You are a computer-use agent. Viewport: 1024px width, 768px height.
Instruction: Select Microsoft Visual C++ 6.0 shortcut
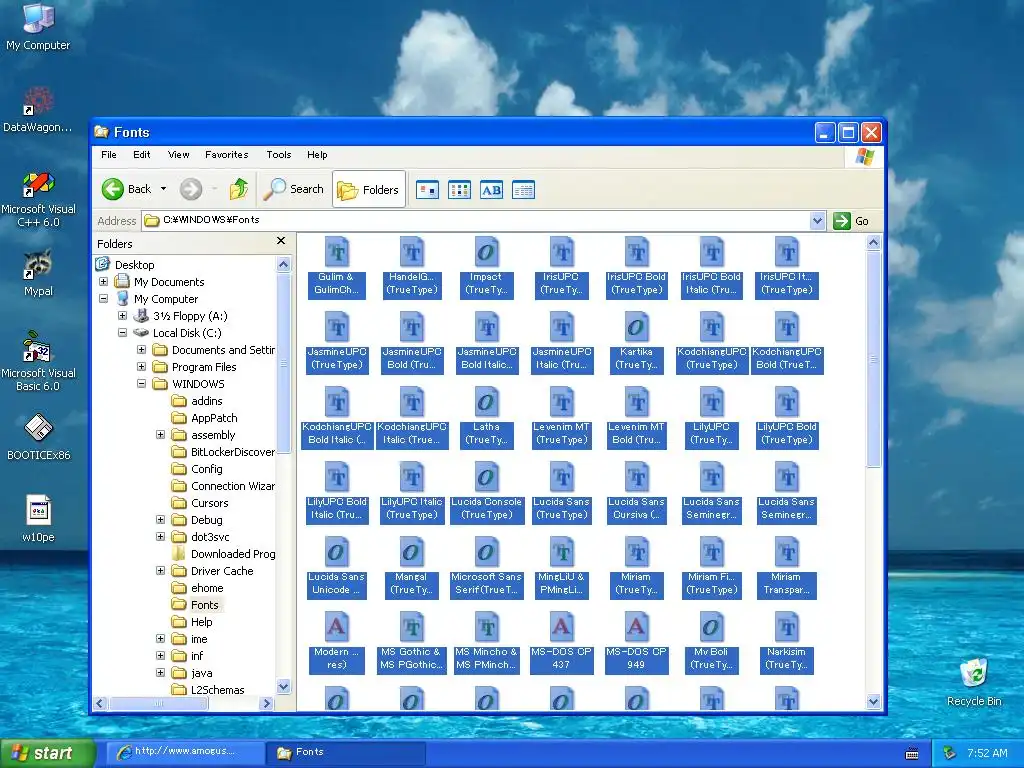(x=38, y=199)
